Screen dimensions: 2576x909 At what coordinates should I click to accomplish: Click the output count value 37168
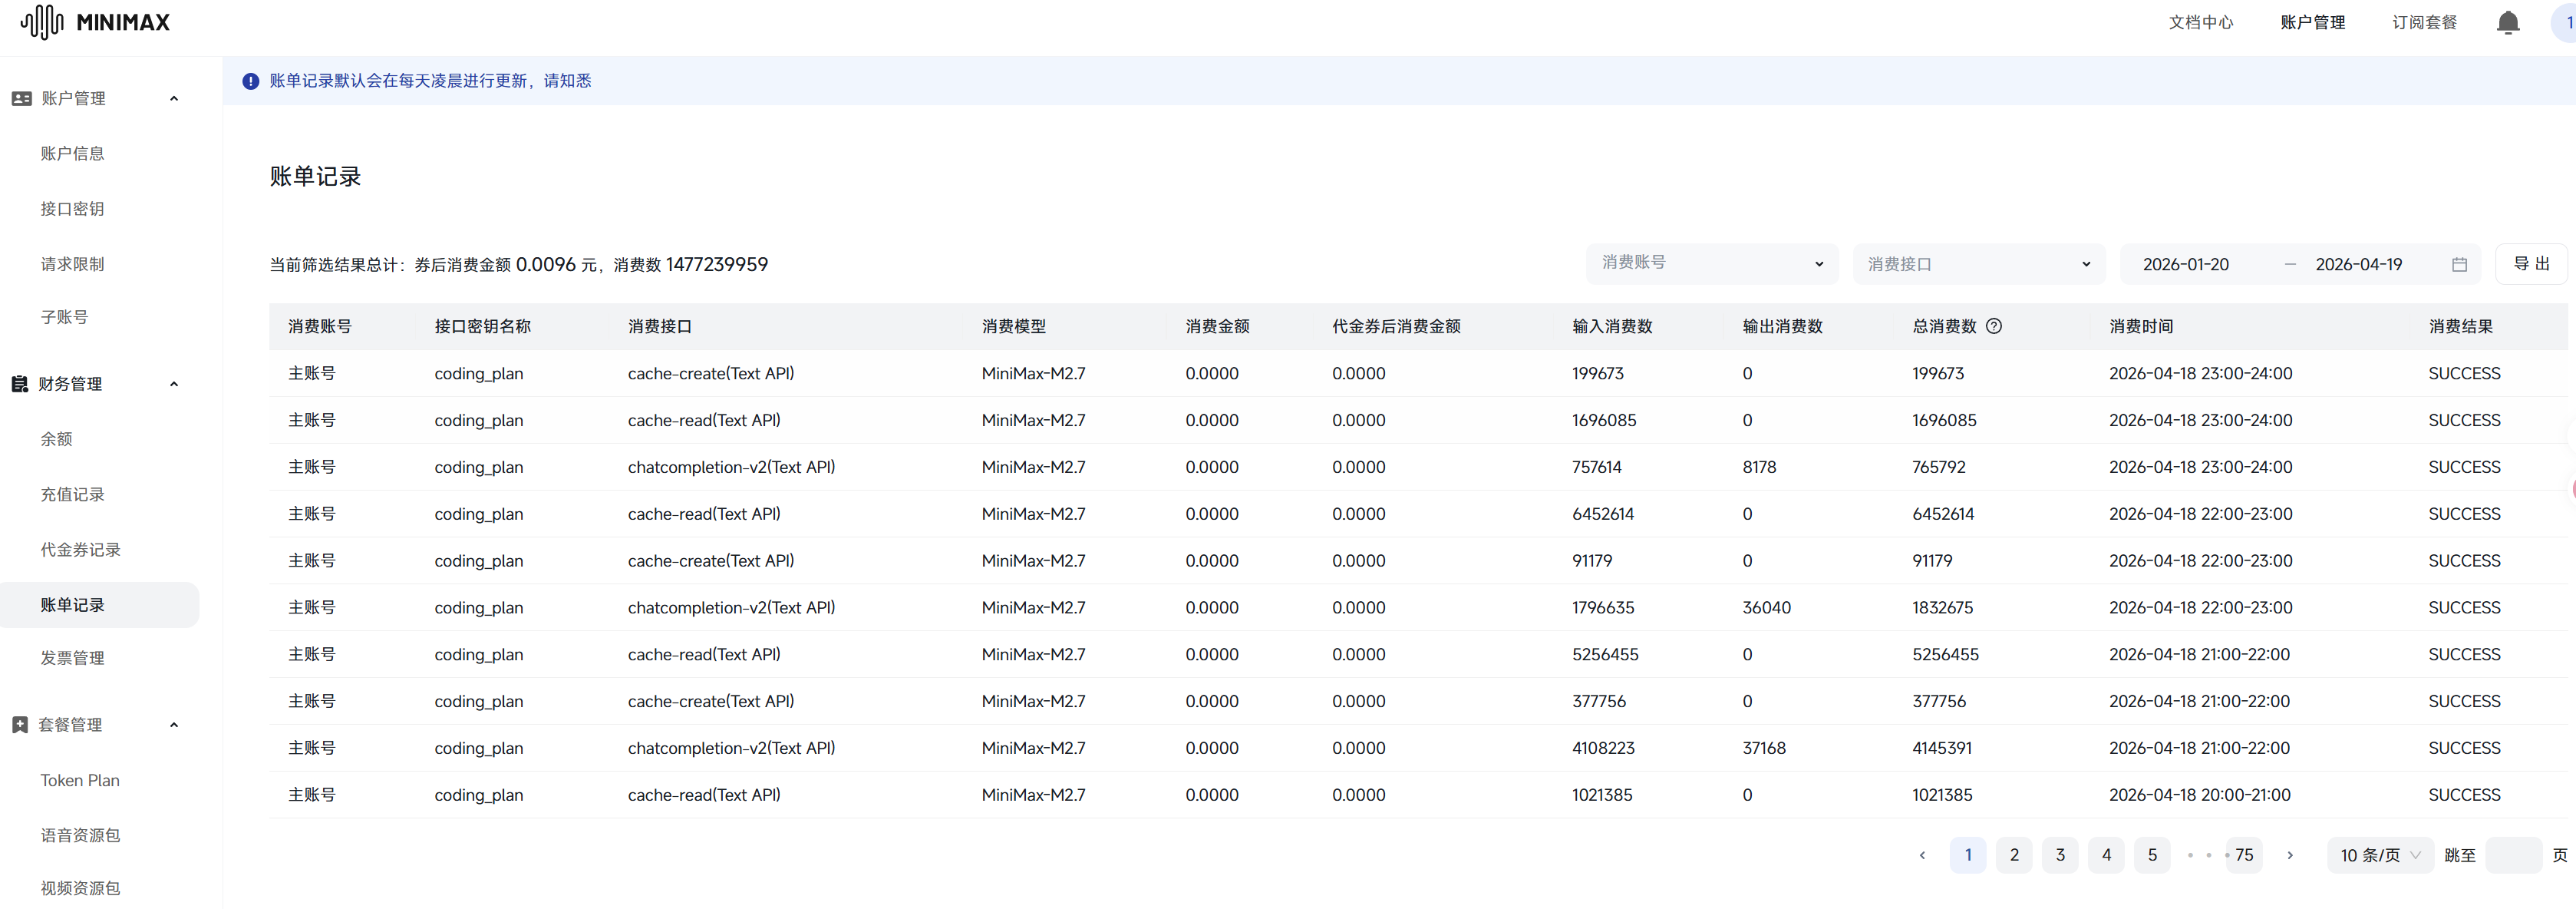pos(1764,748)
